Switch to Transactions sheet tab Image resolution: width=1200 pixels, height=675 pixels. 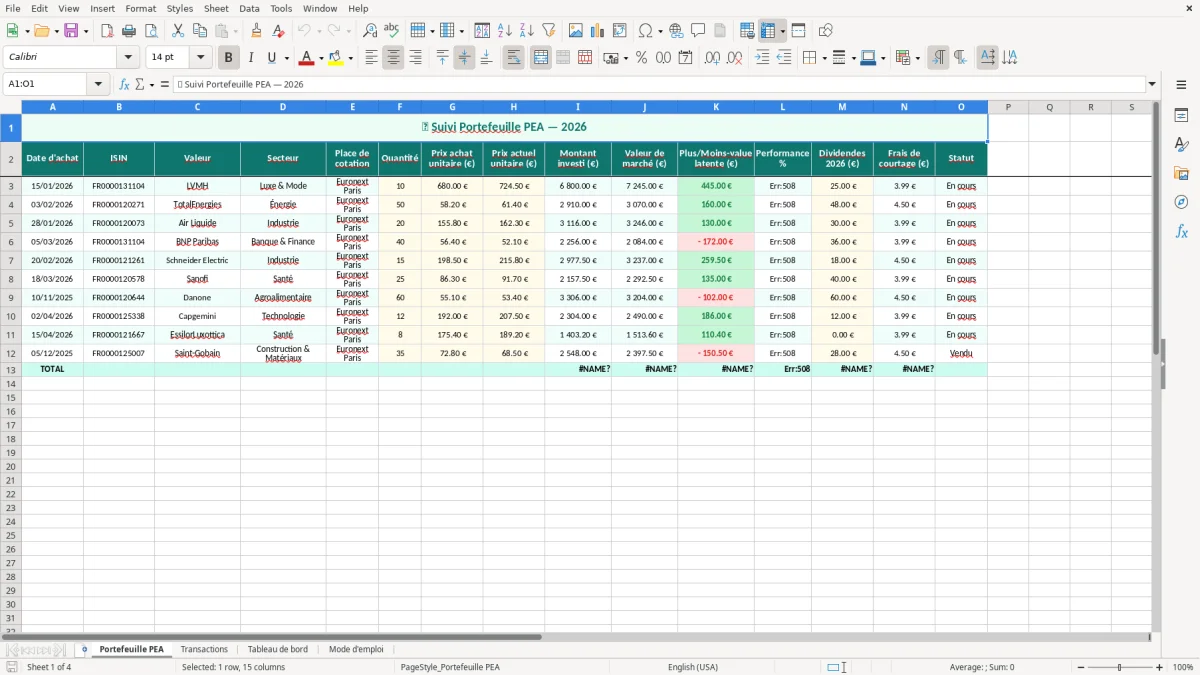coord(204,649)
